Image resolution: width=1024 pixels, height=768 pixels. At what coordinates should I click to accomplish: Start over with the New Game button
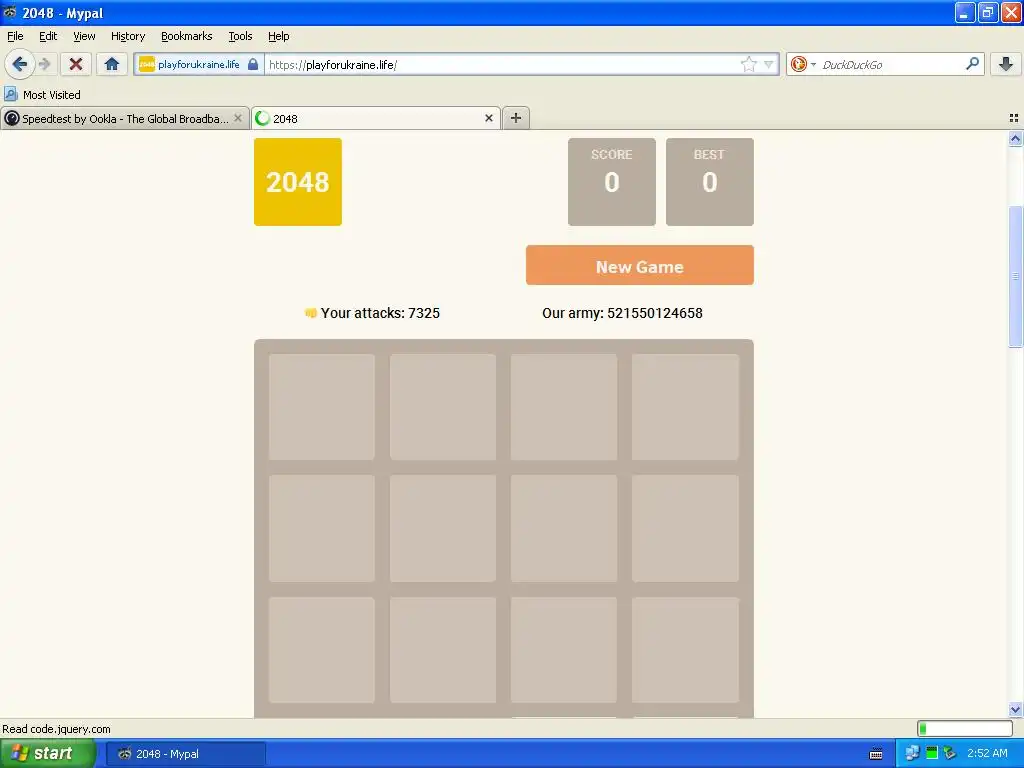639,265
